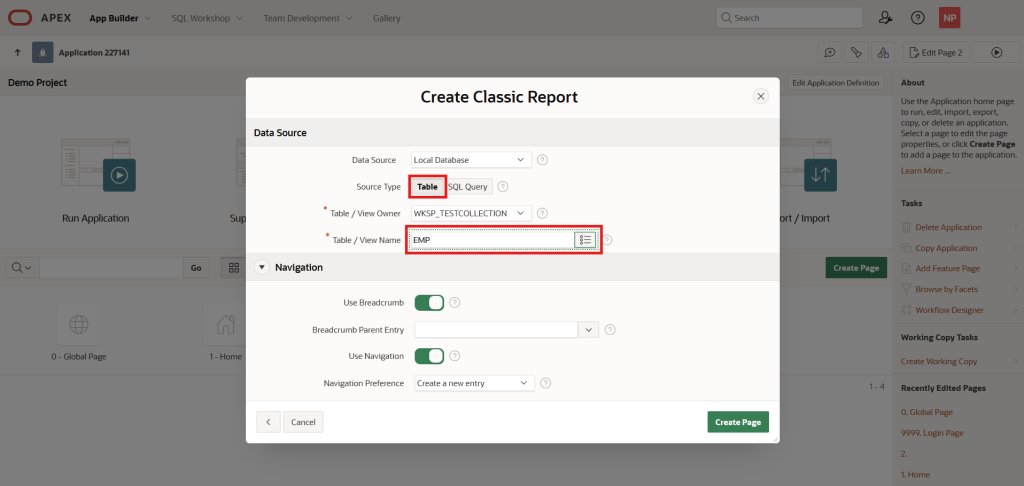The height and width of the screenshot is (486, 1024).
Task: Open the 1 - Home page icon
Action: pyautogui.click(x=225, y=323)
